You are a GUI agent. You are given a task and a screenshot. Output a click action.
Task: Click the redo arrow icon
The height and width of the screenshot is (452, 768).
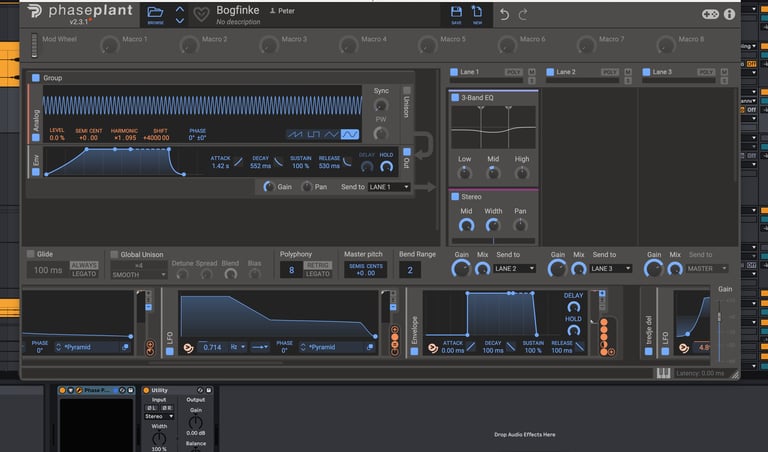point(524,14)
